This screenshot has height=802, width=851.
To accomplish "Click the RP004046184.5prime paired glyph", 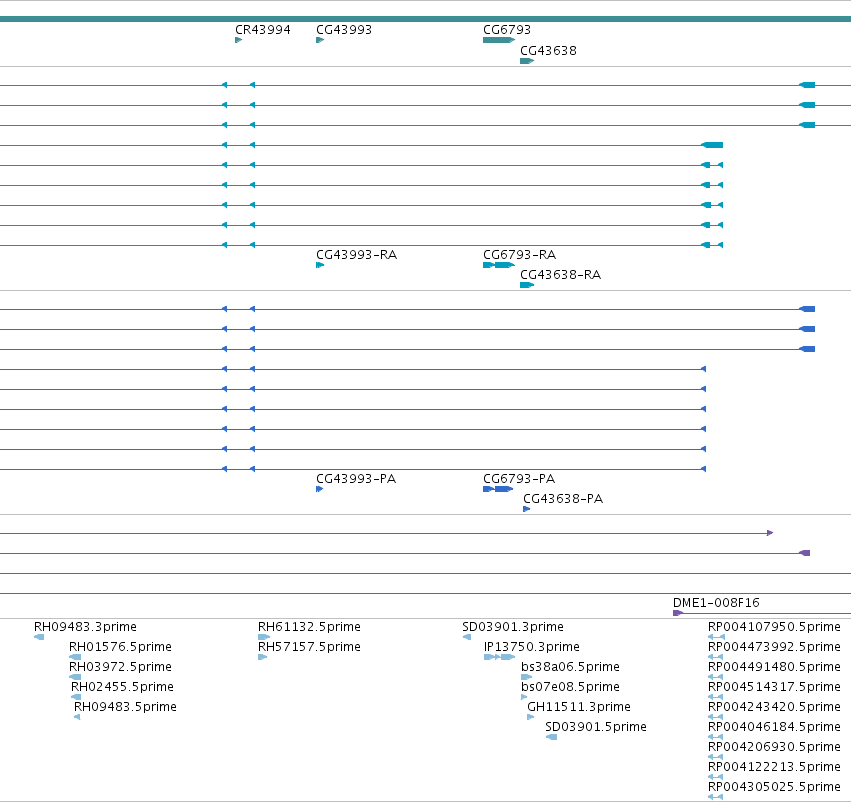I will [715, 737].
